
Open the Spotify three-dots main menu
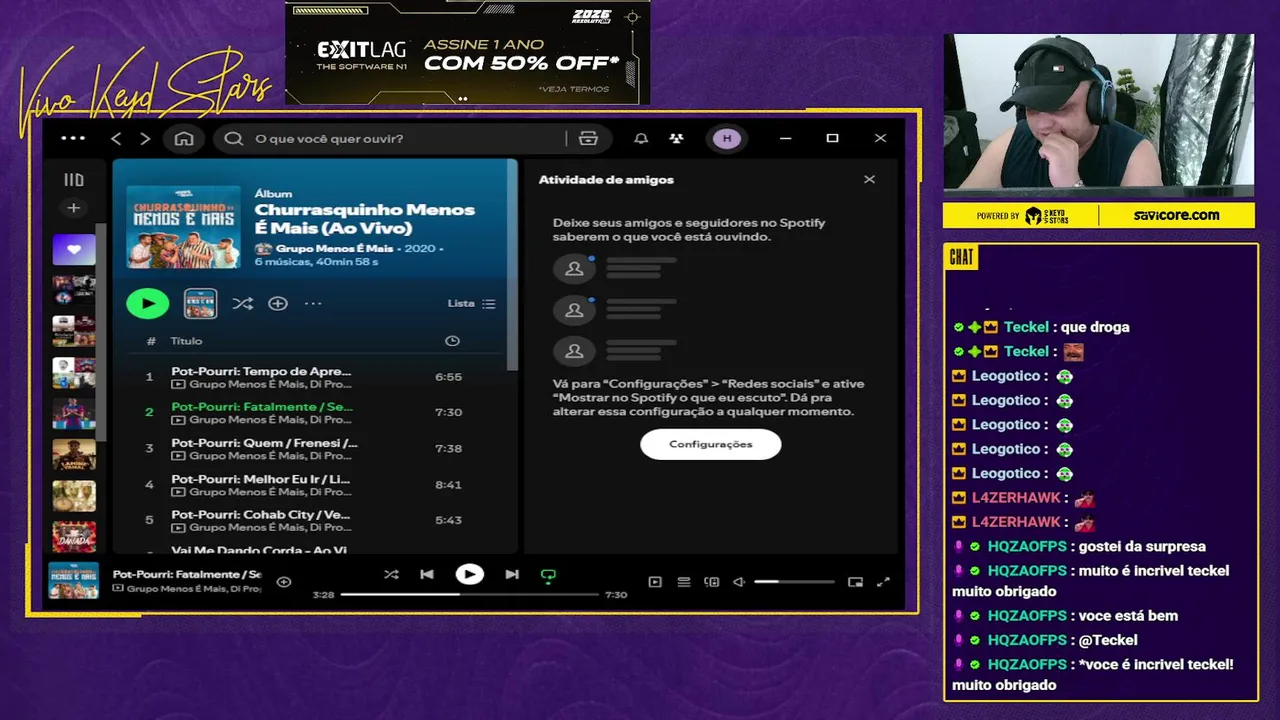[73, 138]
